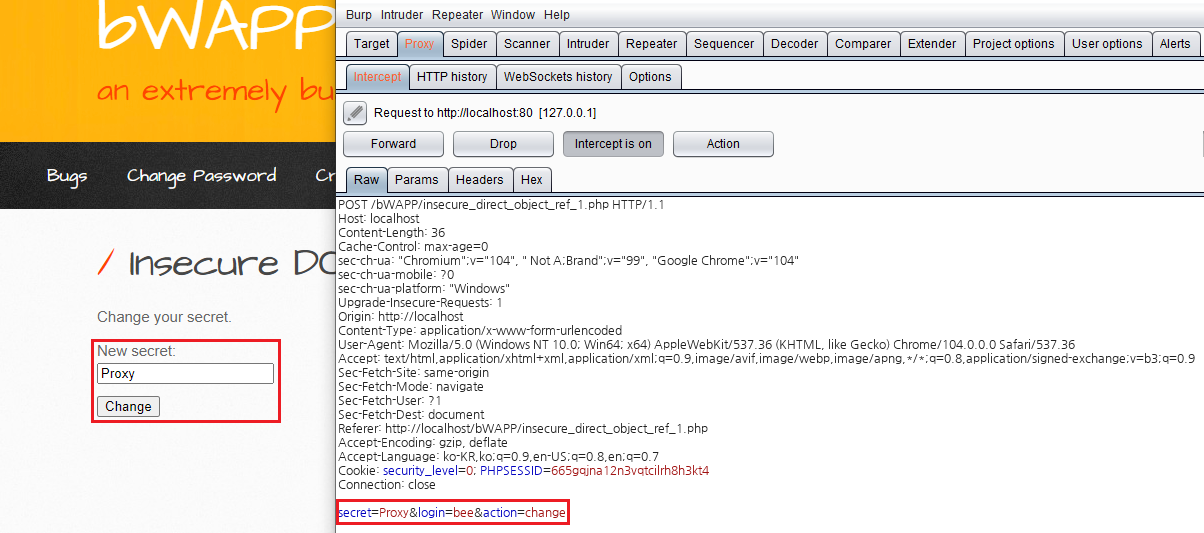Switch to the Hex view tab

coord(532,180)
